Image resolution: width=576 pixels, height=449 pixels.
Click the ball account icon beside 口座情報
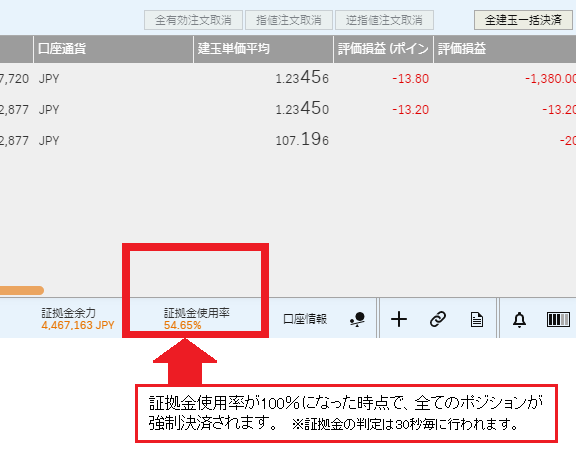click(357, 319)
